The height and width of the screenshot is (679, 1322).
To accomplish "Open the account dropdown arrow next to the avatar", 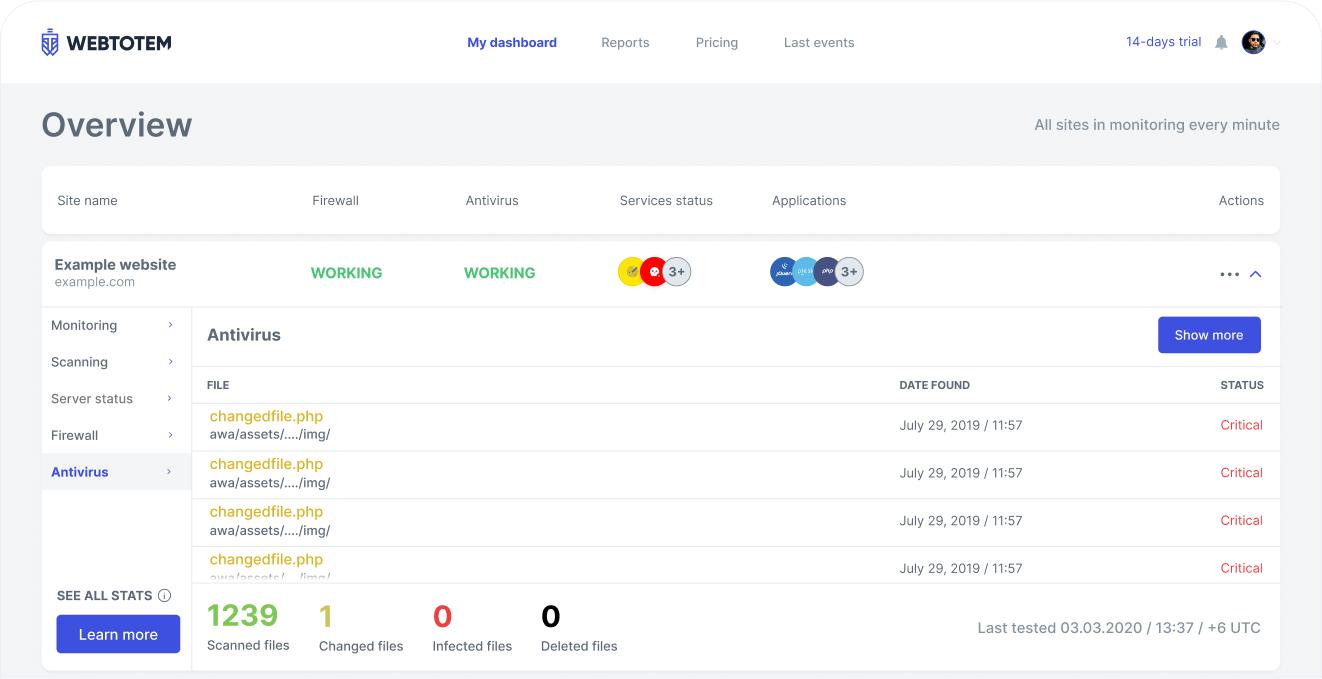I will pyautogui.click(x=1277, y=43).
